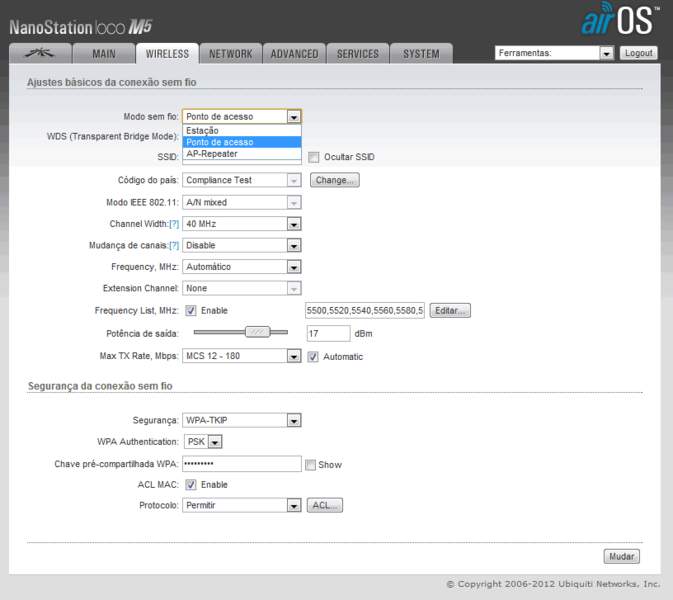Collapse the Modo sem fio dropdown
This screenshot has height=600, width=673.
tap(242, 117)
